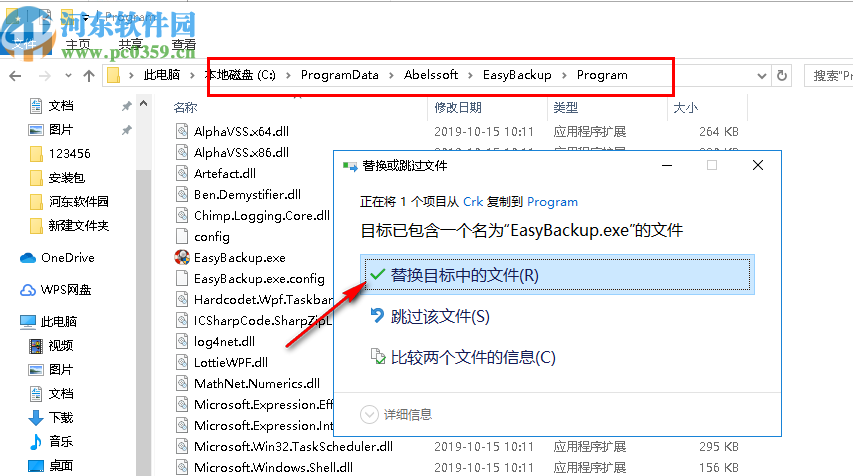Click Abelssoft in the address path
Viewport: 853px width, 476px height.
[x=431, y=75]
